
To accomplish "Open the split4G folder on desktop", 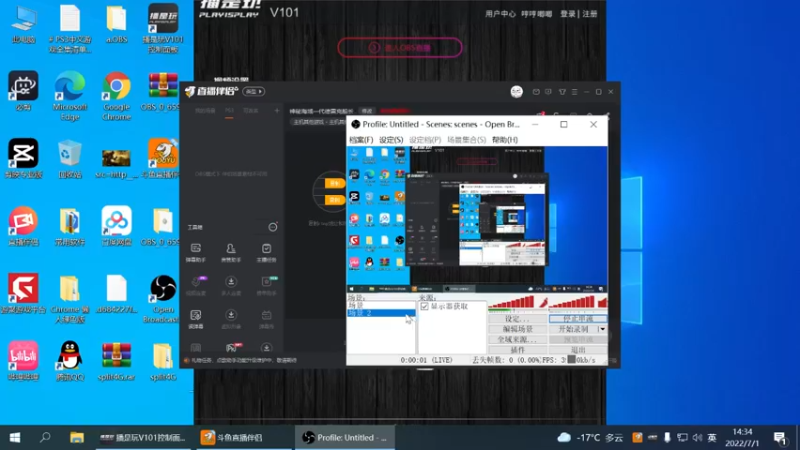I will (163, 361).
